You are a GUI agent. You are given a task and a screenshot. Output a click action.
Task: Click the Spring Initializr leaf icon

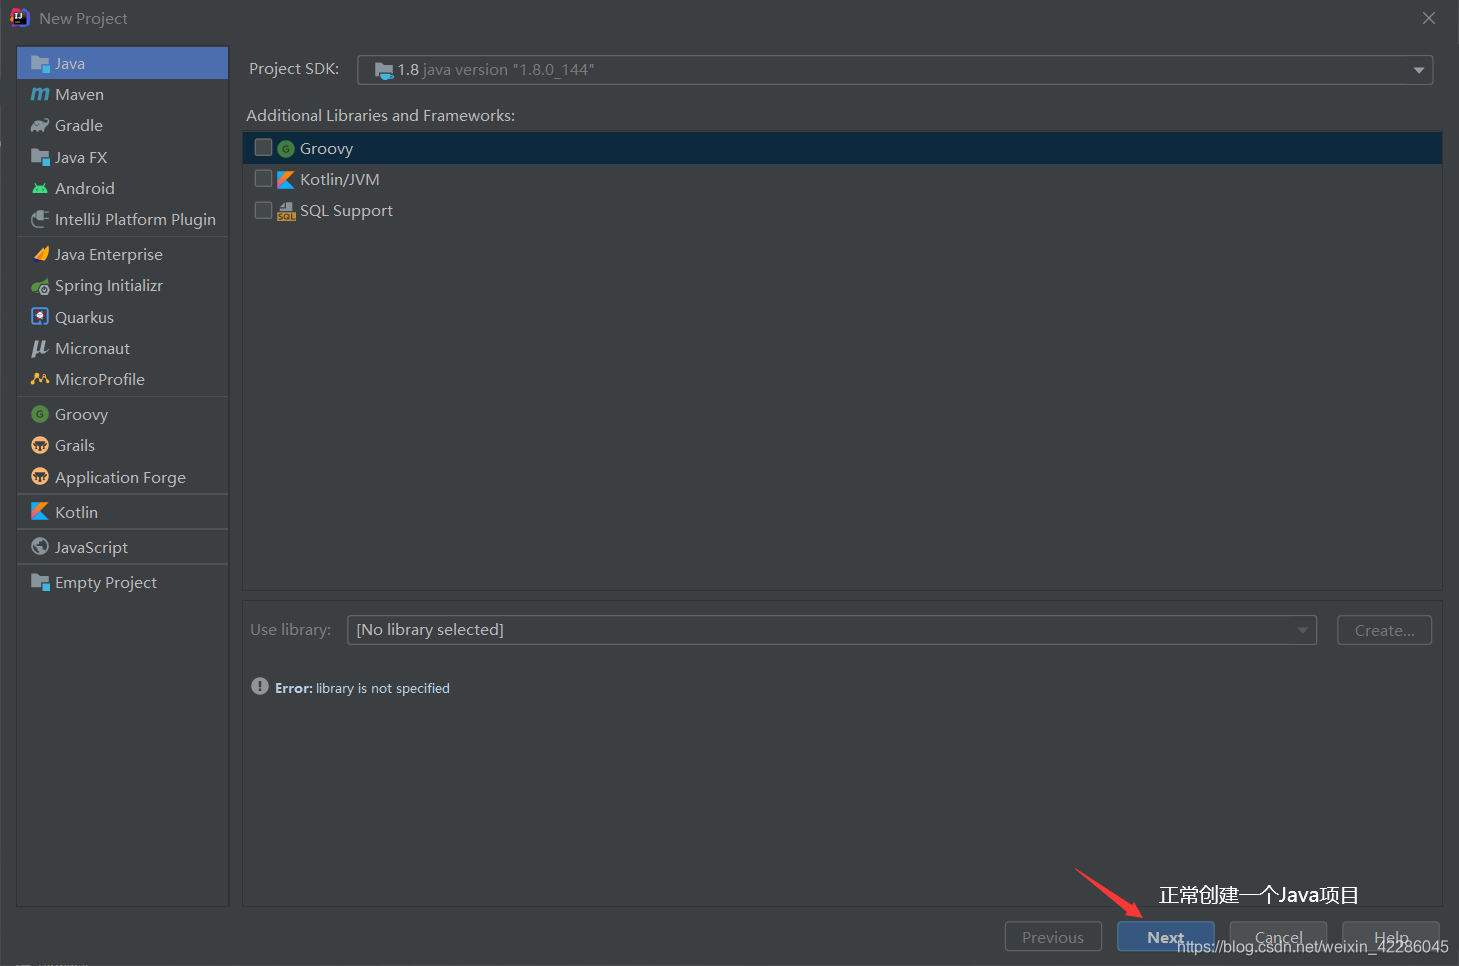tap(40, 286)
